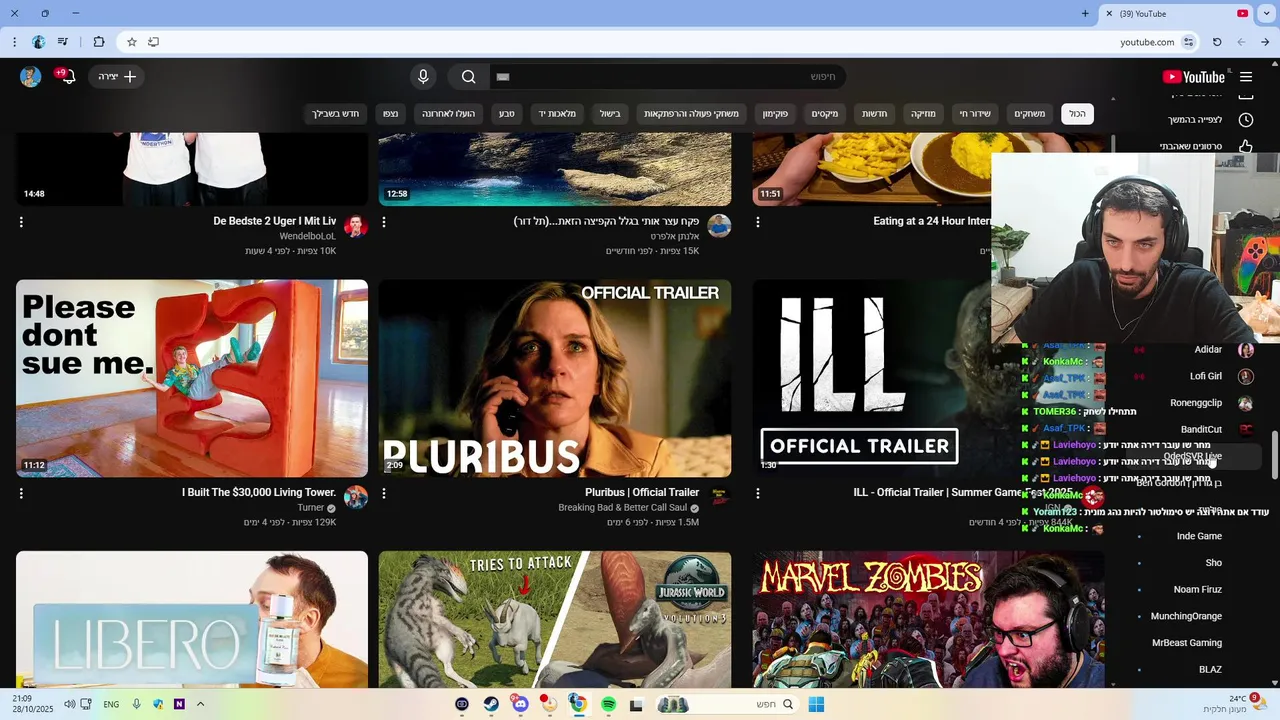
Task: Open the MrBeast Gaming subscription
Action: 1195,643
